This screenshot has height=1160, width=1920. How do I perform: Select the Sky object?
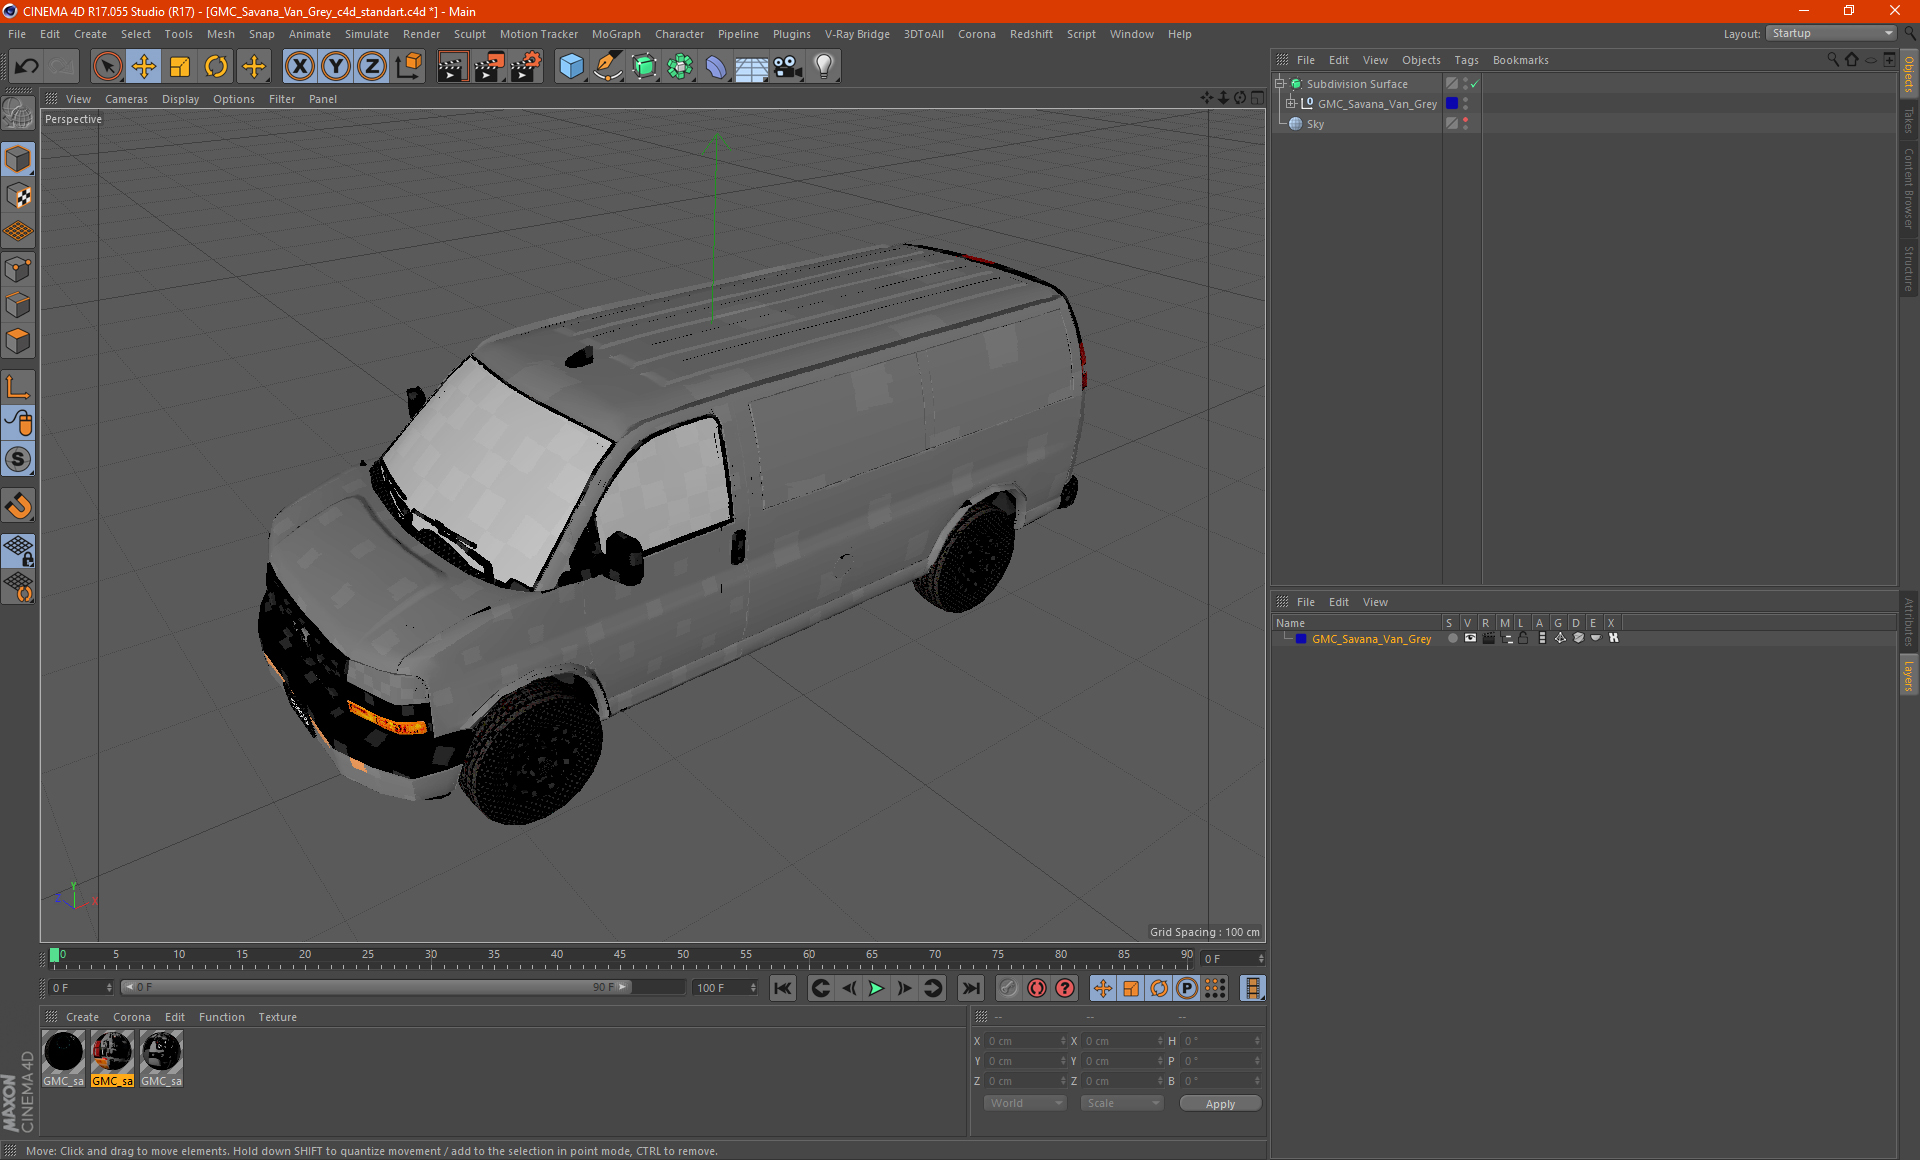(1315, 124)
